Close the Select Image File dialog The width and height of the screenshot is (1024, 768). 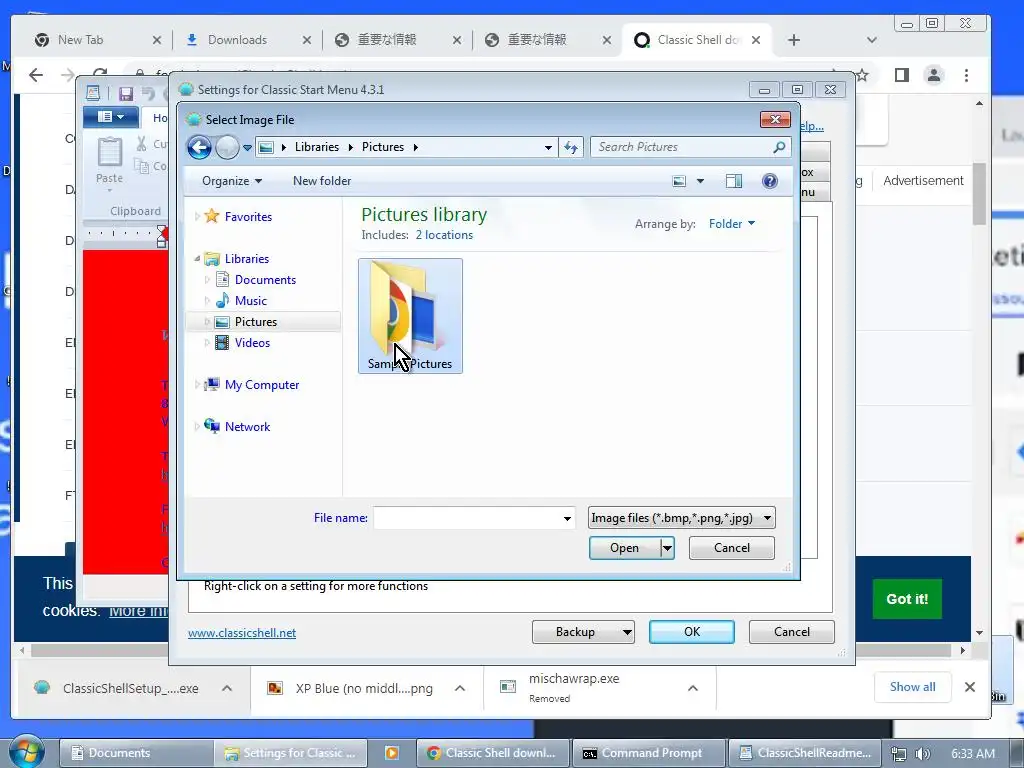click(775, 120)
